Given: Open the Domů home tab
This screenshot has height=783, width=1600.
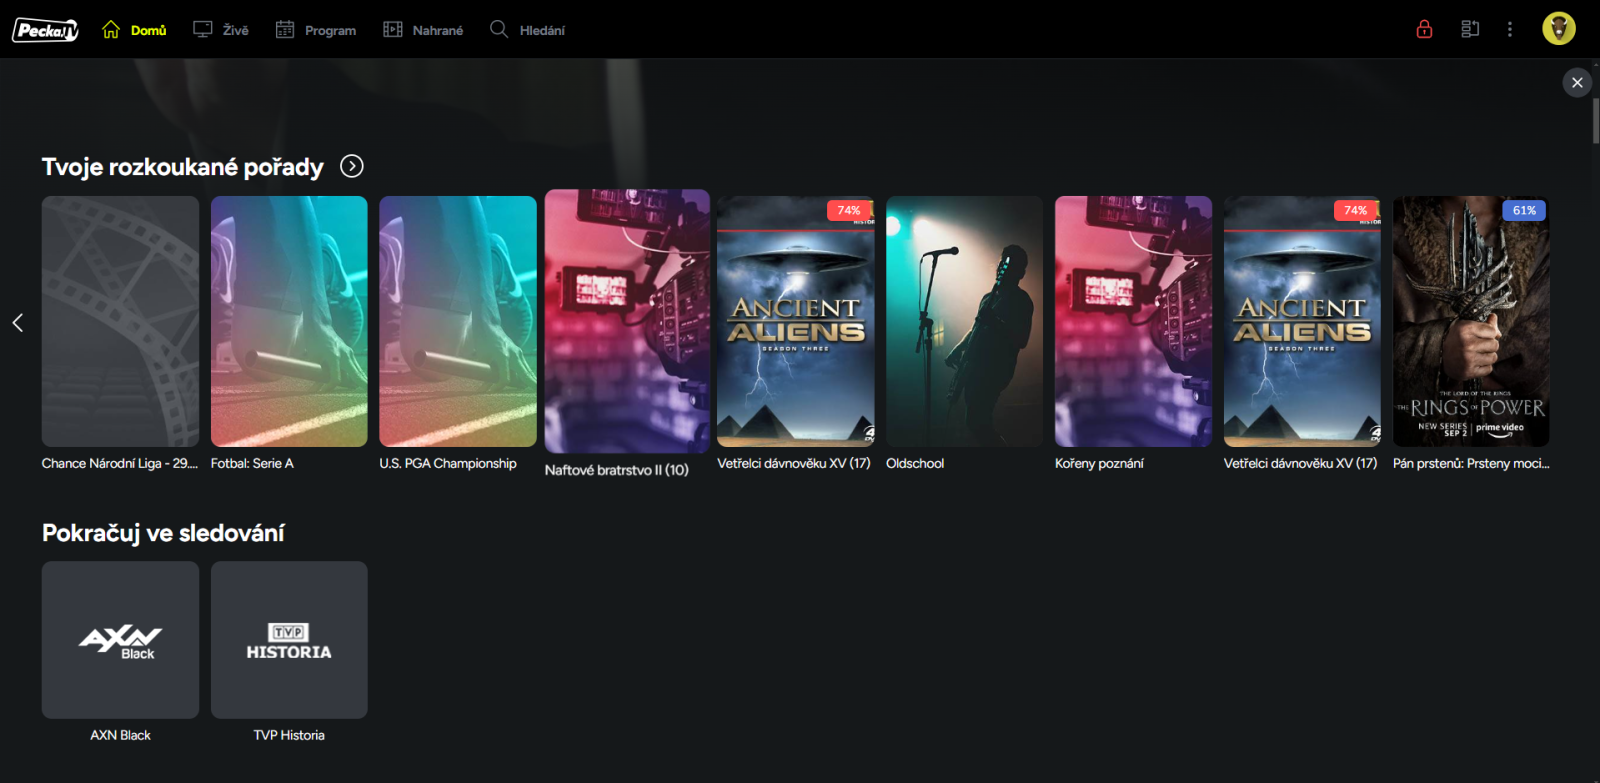Looking at the screenshot, I should click(134, 30).
